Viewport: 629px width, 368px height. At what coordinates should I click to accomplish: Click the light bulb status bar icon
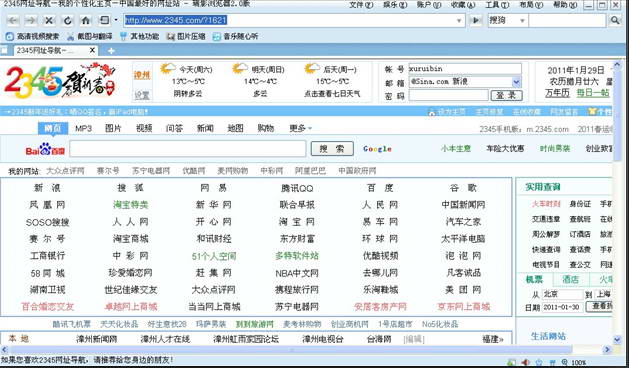click(x=539, y=362)
